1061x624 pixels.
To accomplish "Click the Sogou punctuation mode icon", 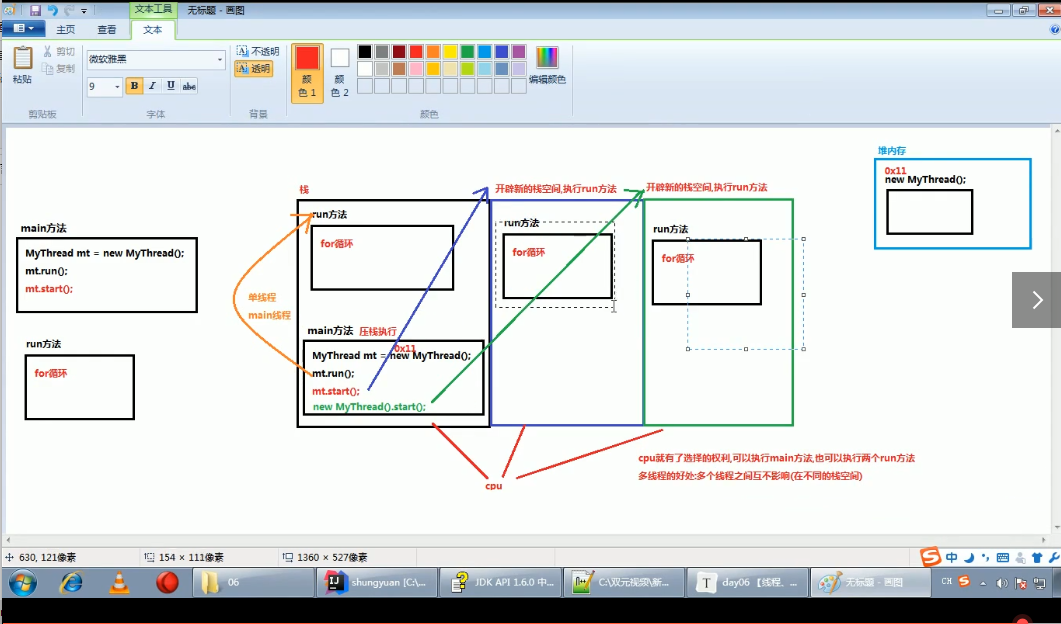I will tap(985, 558).
